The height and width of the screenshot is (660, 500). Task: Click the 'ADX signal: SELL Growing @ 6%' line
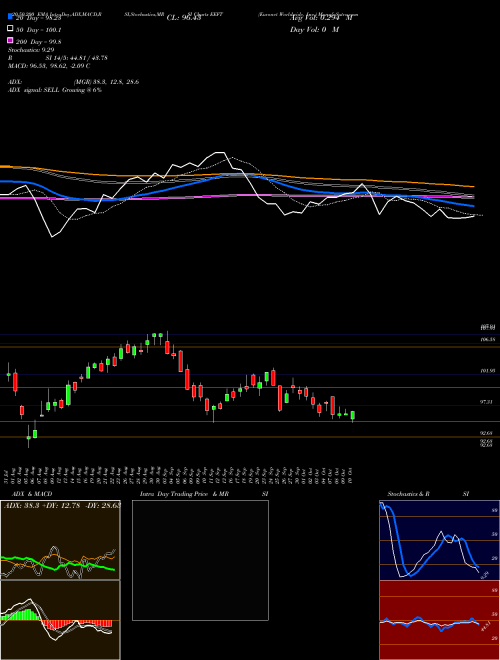click(55, 90)
